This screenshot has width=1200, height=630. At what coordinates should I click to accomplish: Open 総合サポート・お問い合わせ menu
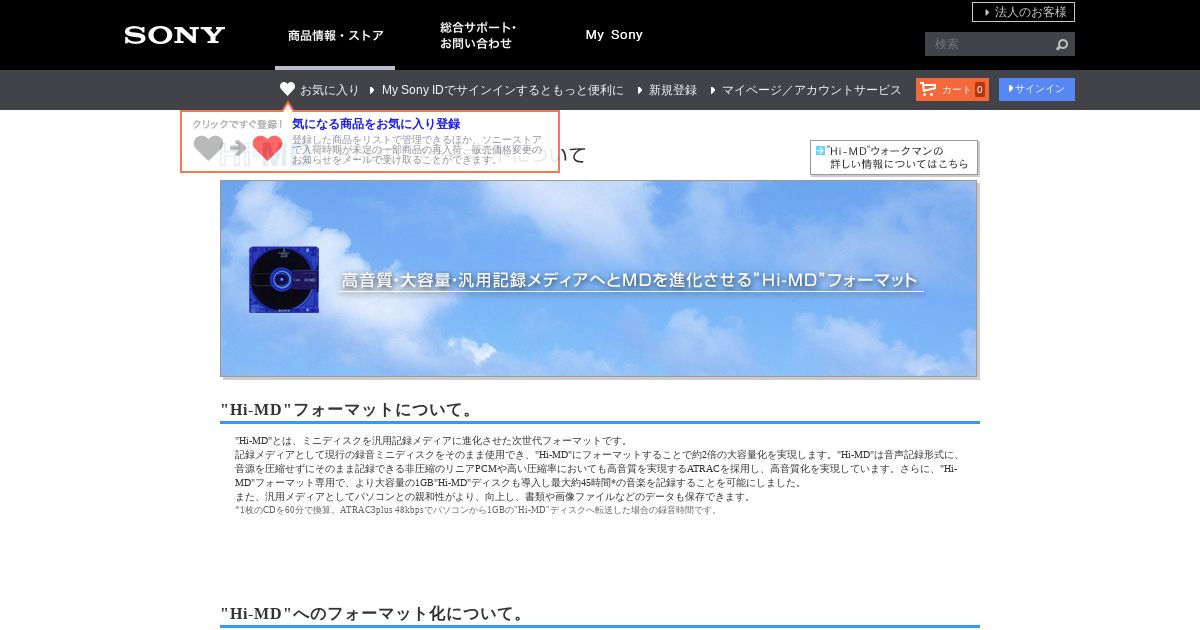[478, 36]
